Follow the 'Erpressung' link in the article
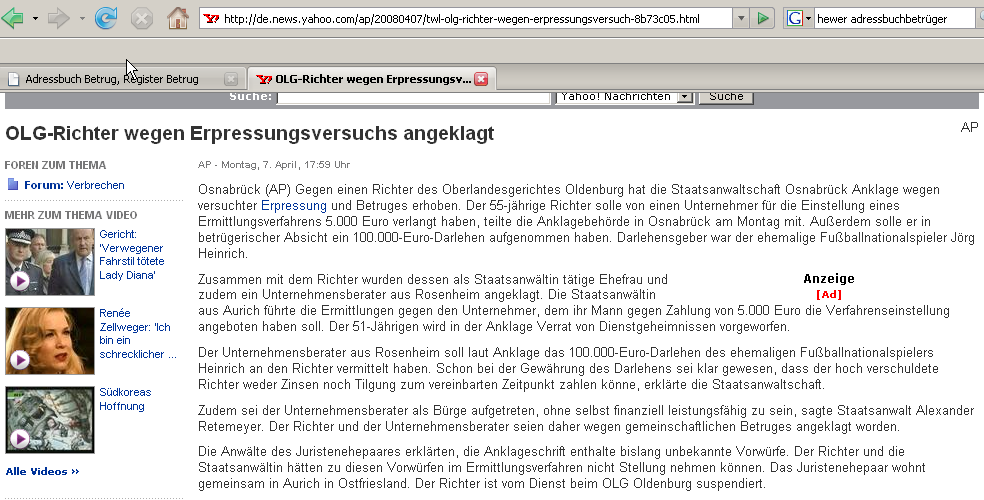The image size is (984, 500). [294, 206]
